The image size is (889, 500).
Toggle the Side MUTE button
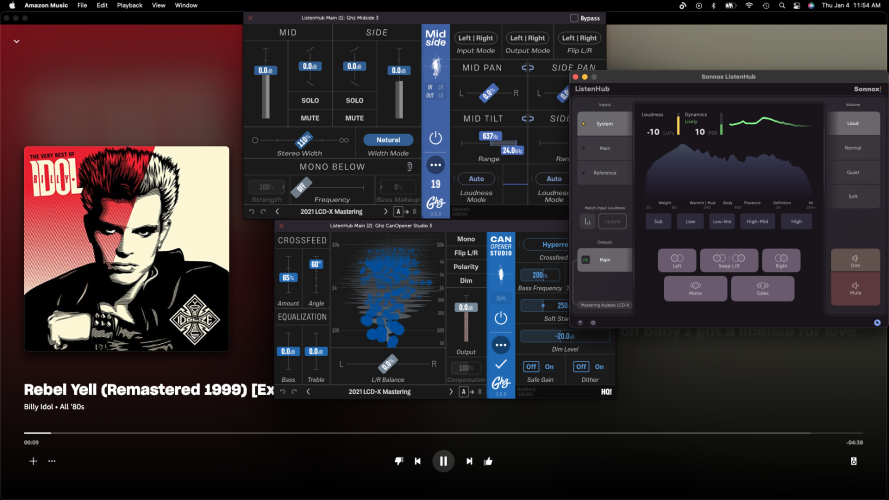(x=354, y=118)
